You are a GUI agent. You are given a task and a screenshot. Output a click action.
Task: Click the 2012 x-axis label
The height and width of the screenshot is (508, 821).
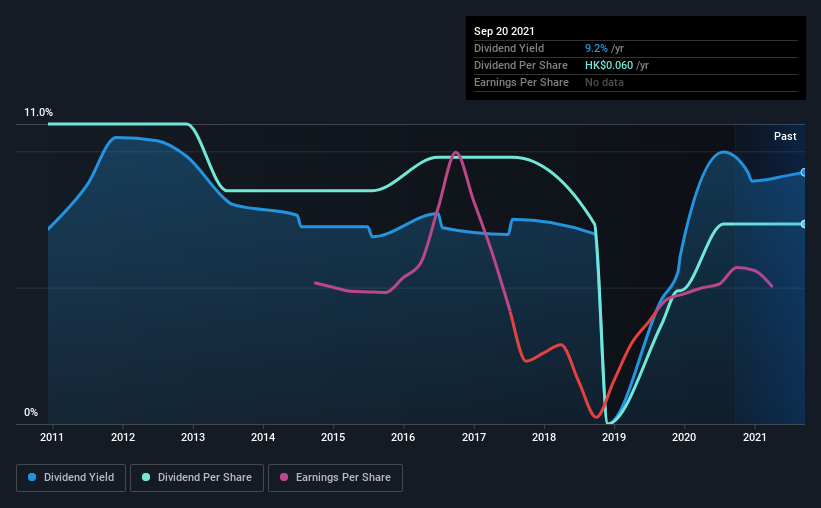pos(123,437)
